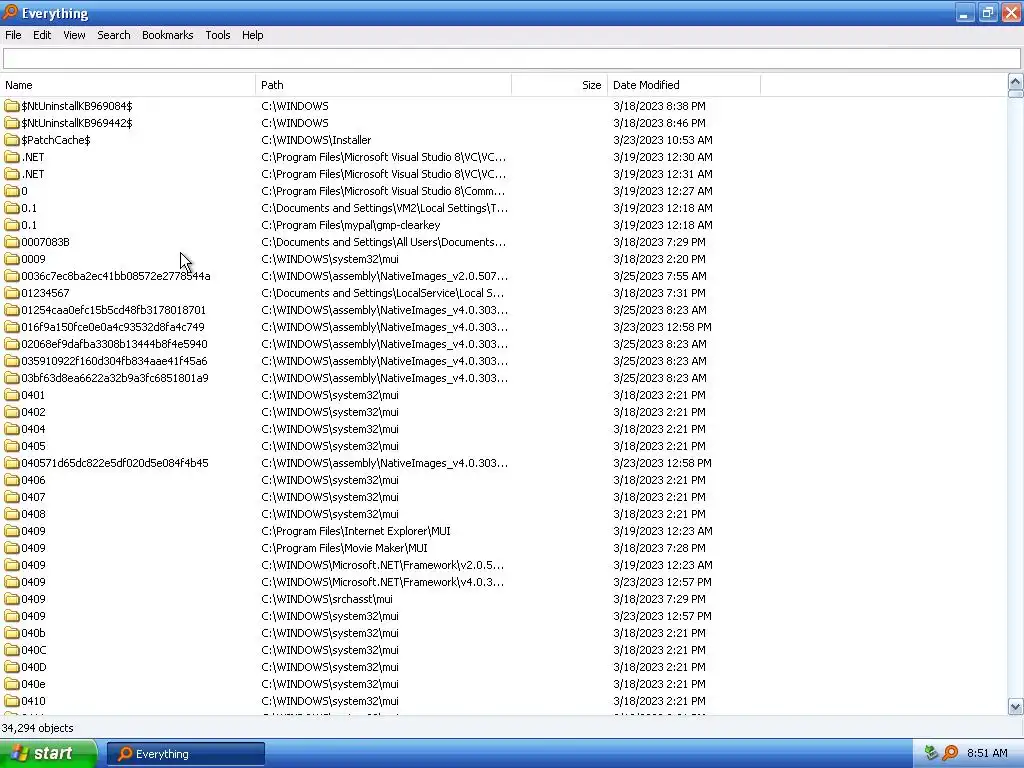Select the folder icon for 0009
The image size is (1024, 768).
coord(12,259)
